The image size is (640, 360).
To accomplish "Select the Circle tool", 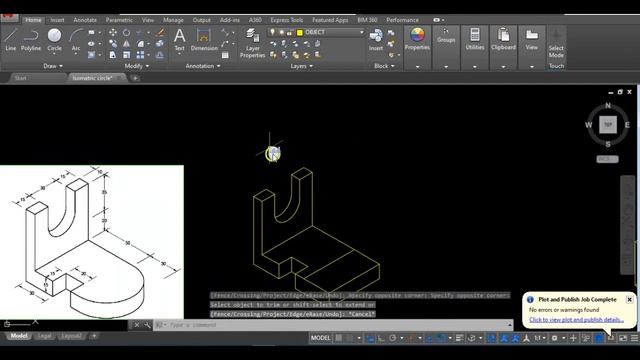I will (54, 40).
